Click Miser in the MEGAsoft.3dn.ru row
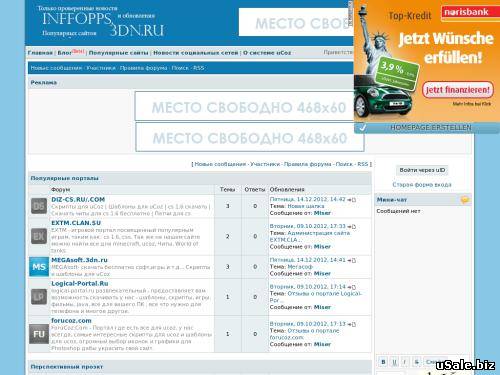This screenshot has height=375, width=500. pyautogui.click(x=322, y=274)
